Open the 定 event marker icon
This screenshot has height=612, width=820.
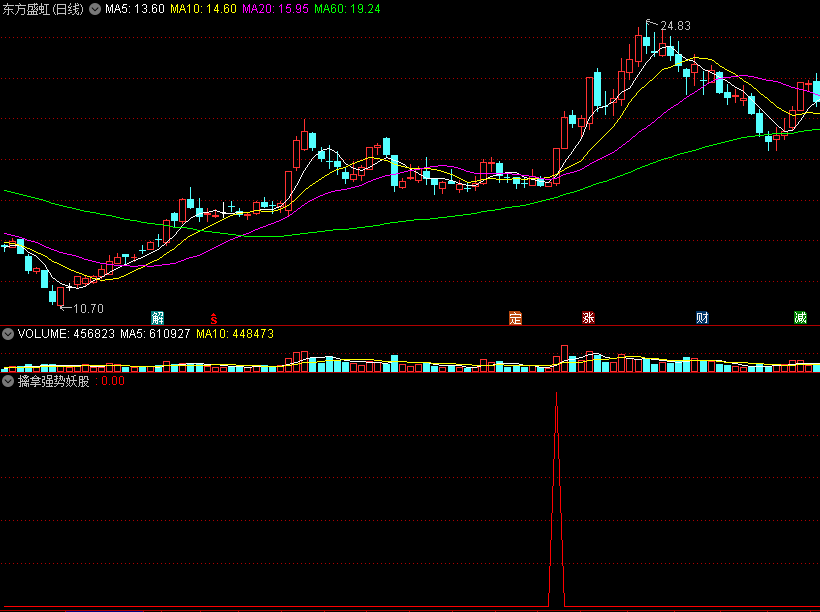pyautogui.click(x=515, y=318)
